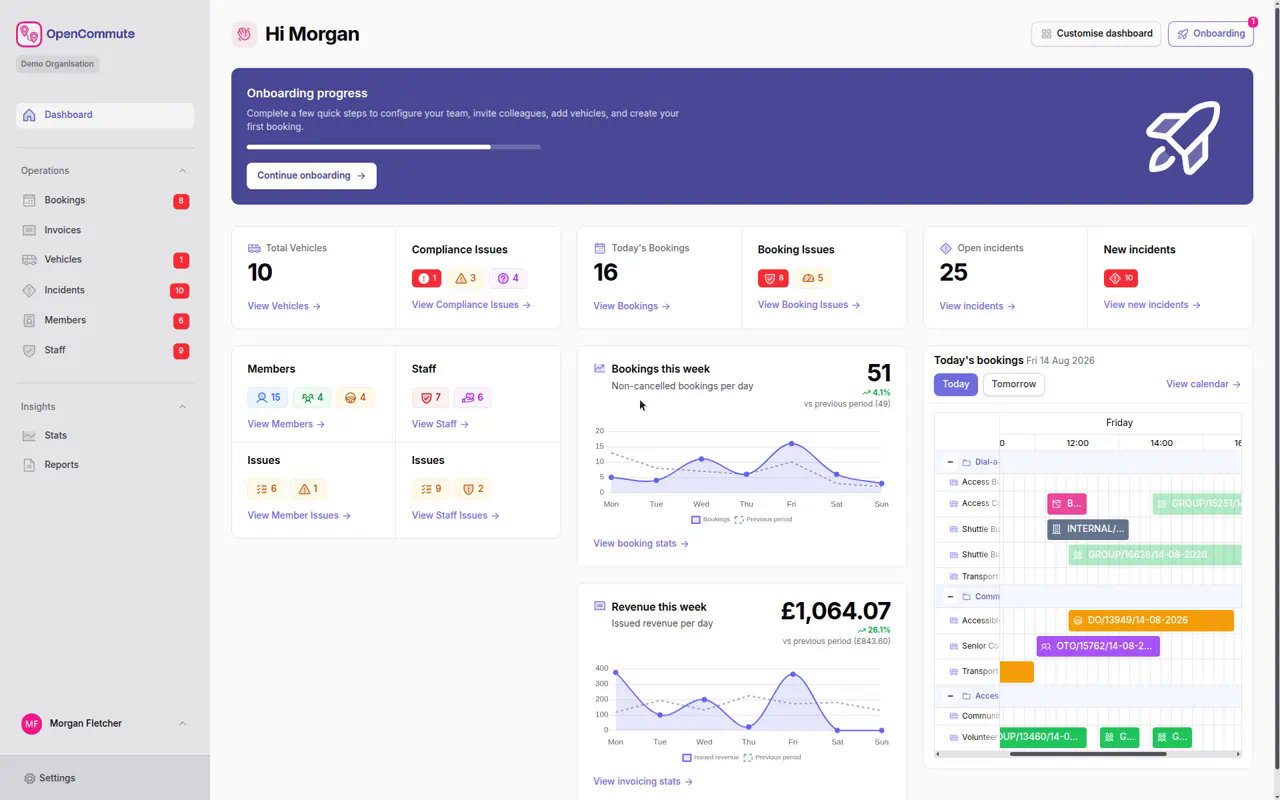Click the Today's Bookings calendar icon

click(600, 248)
